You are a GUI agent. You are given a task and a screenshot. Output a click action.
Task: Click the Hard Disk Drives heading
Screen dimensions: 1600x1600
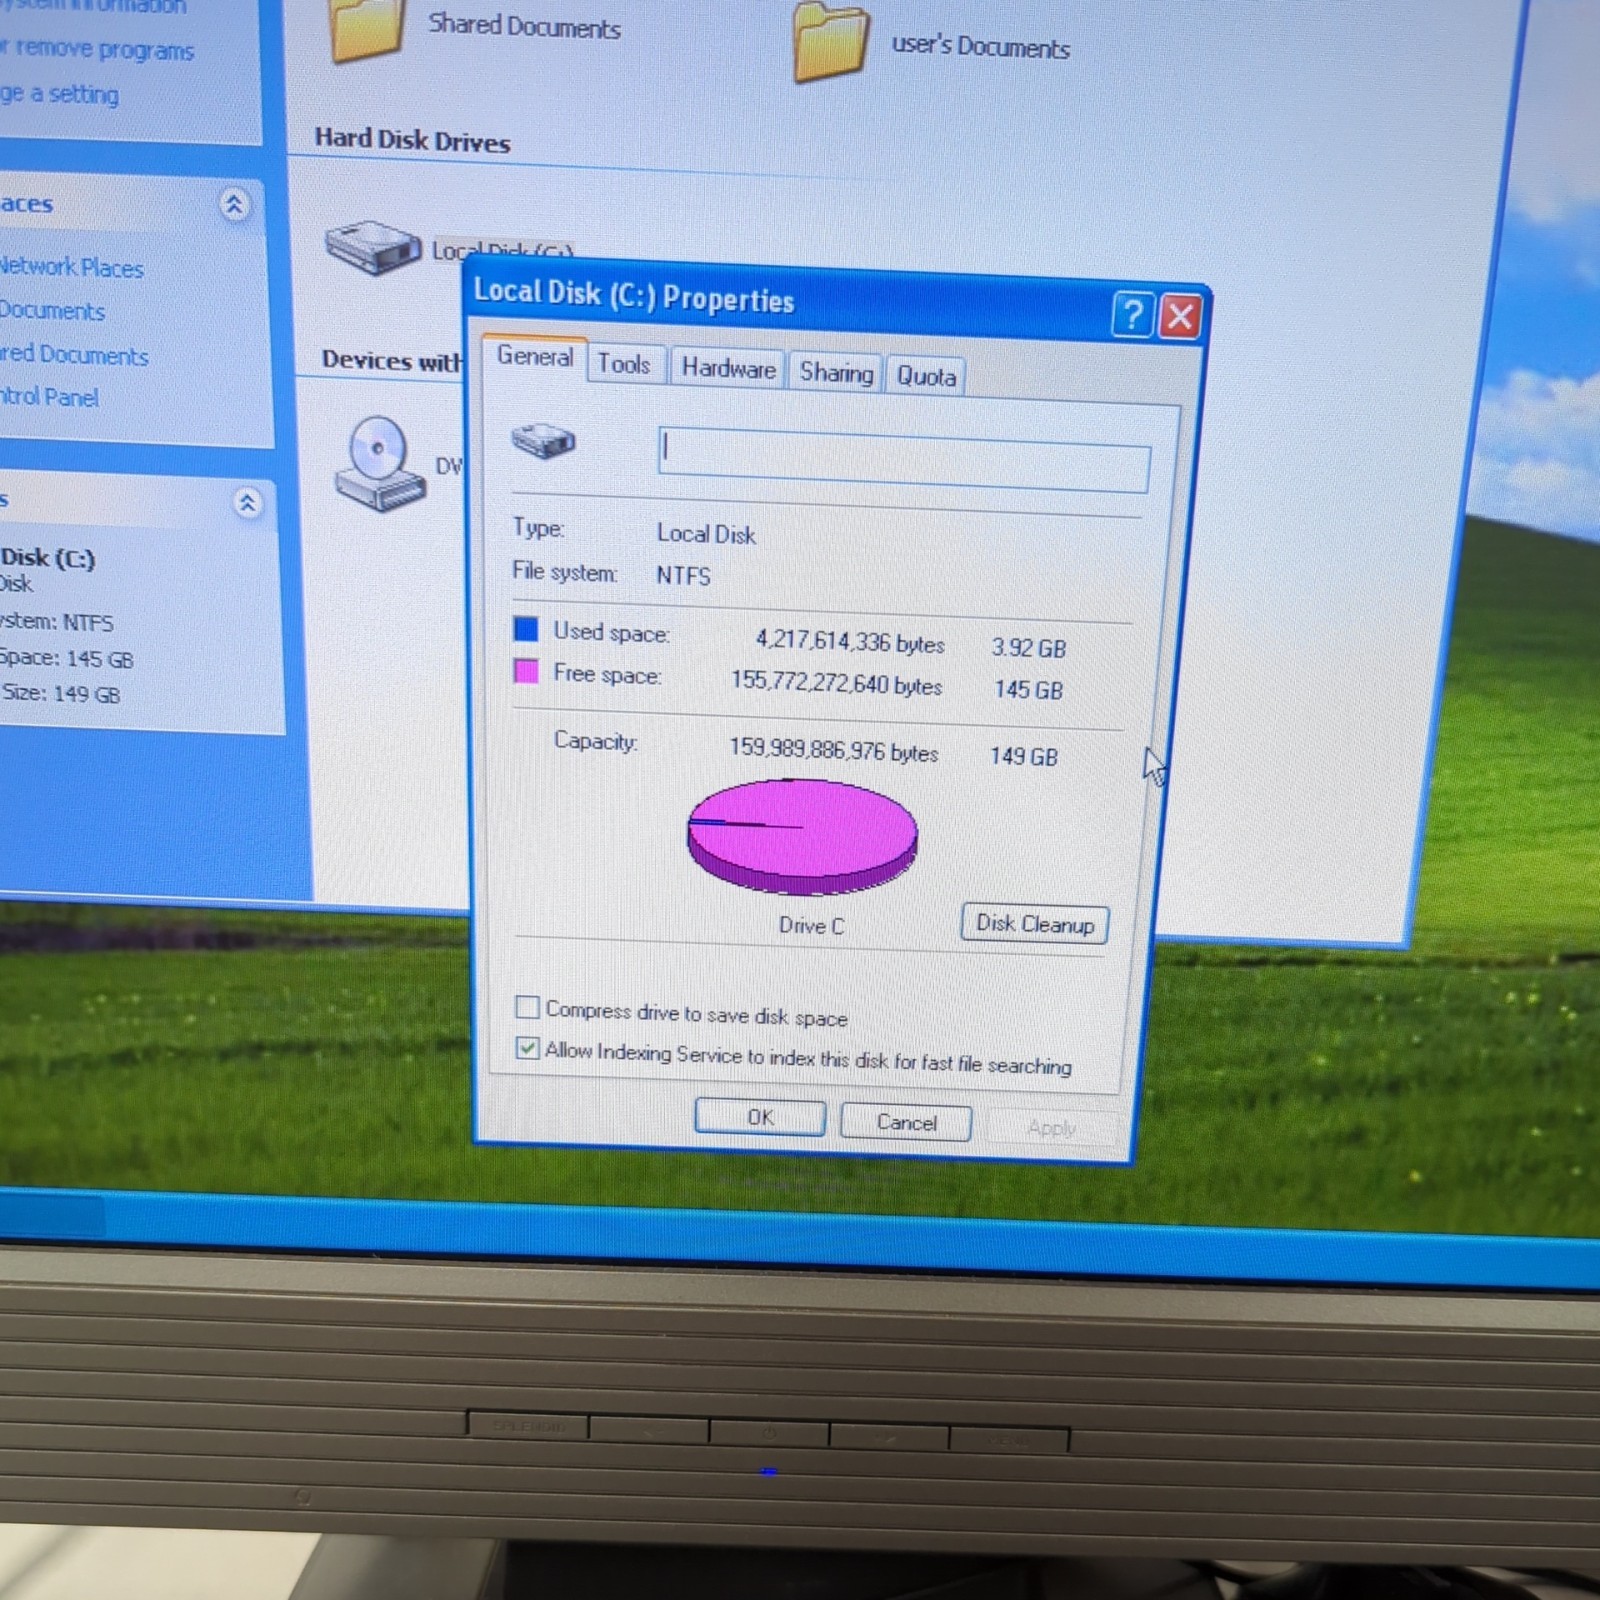412,140
